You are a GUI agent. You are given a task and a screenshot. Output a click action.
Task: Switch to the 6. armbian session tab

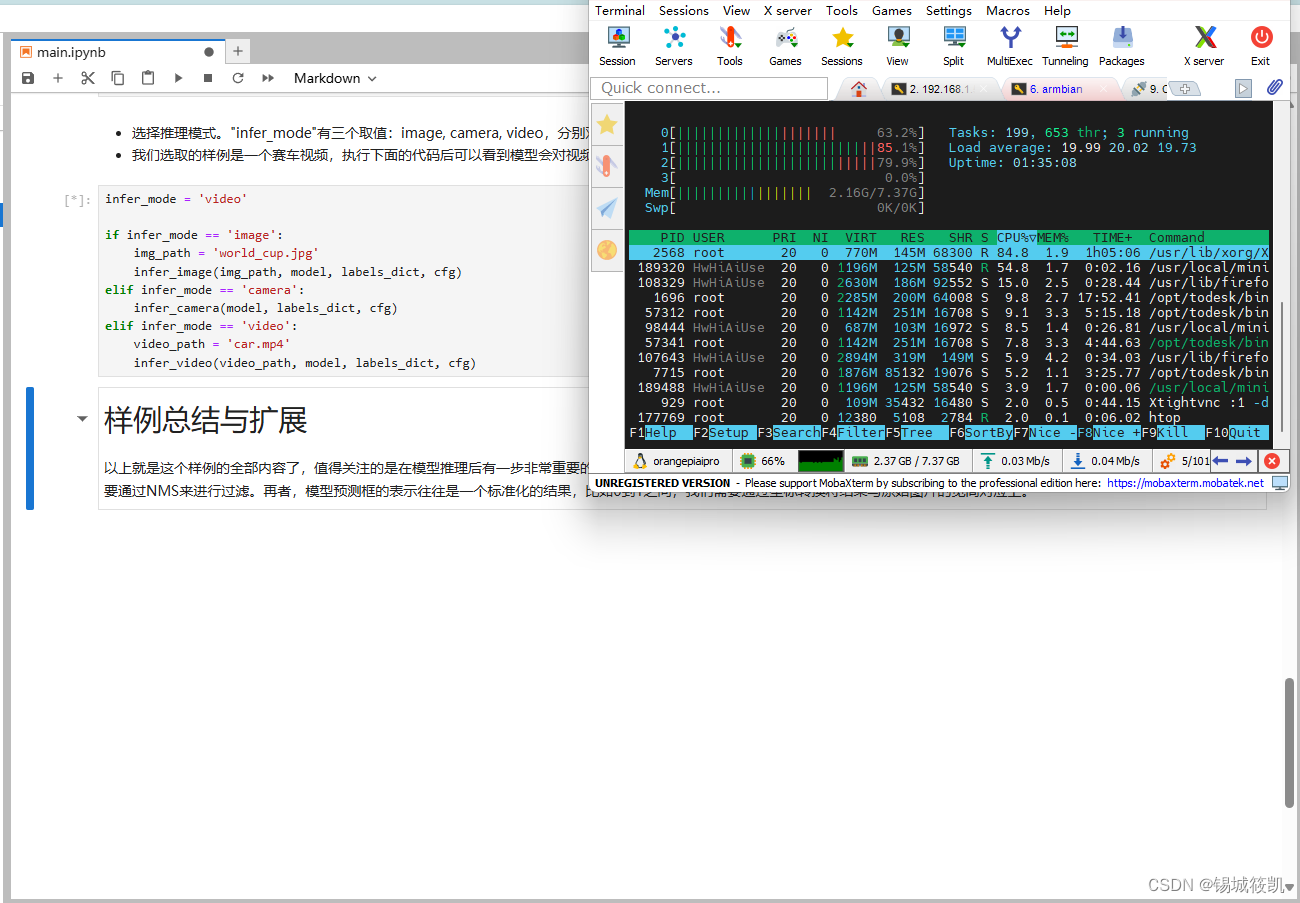[1058, 89]
